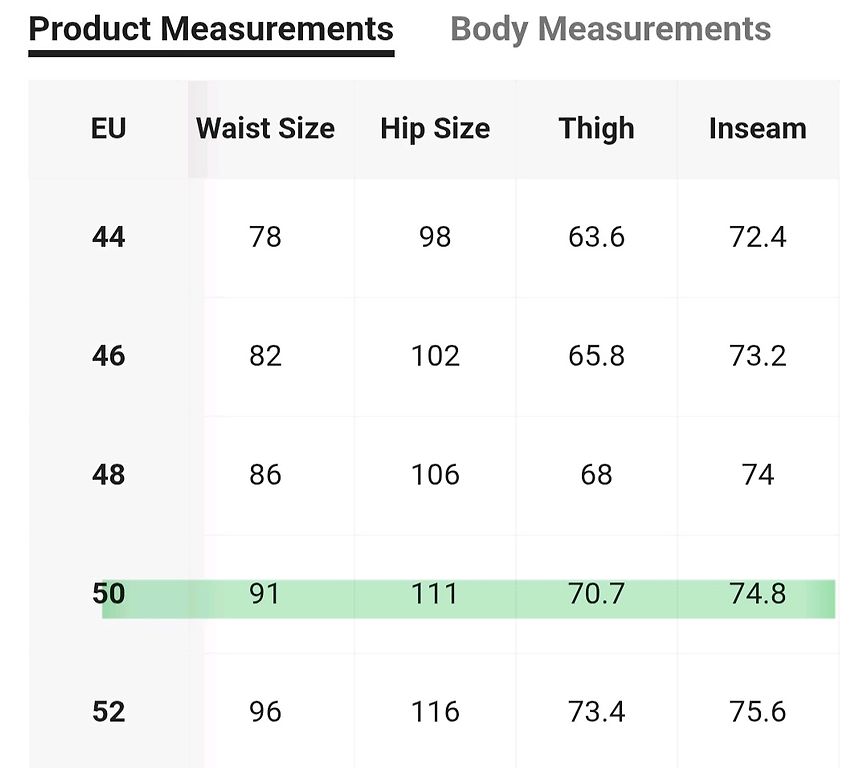868x768 pixels.
Task: Pick EU size 52 row
Action: pos(434,711)
